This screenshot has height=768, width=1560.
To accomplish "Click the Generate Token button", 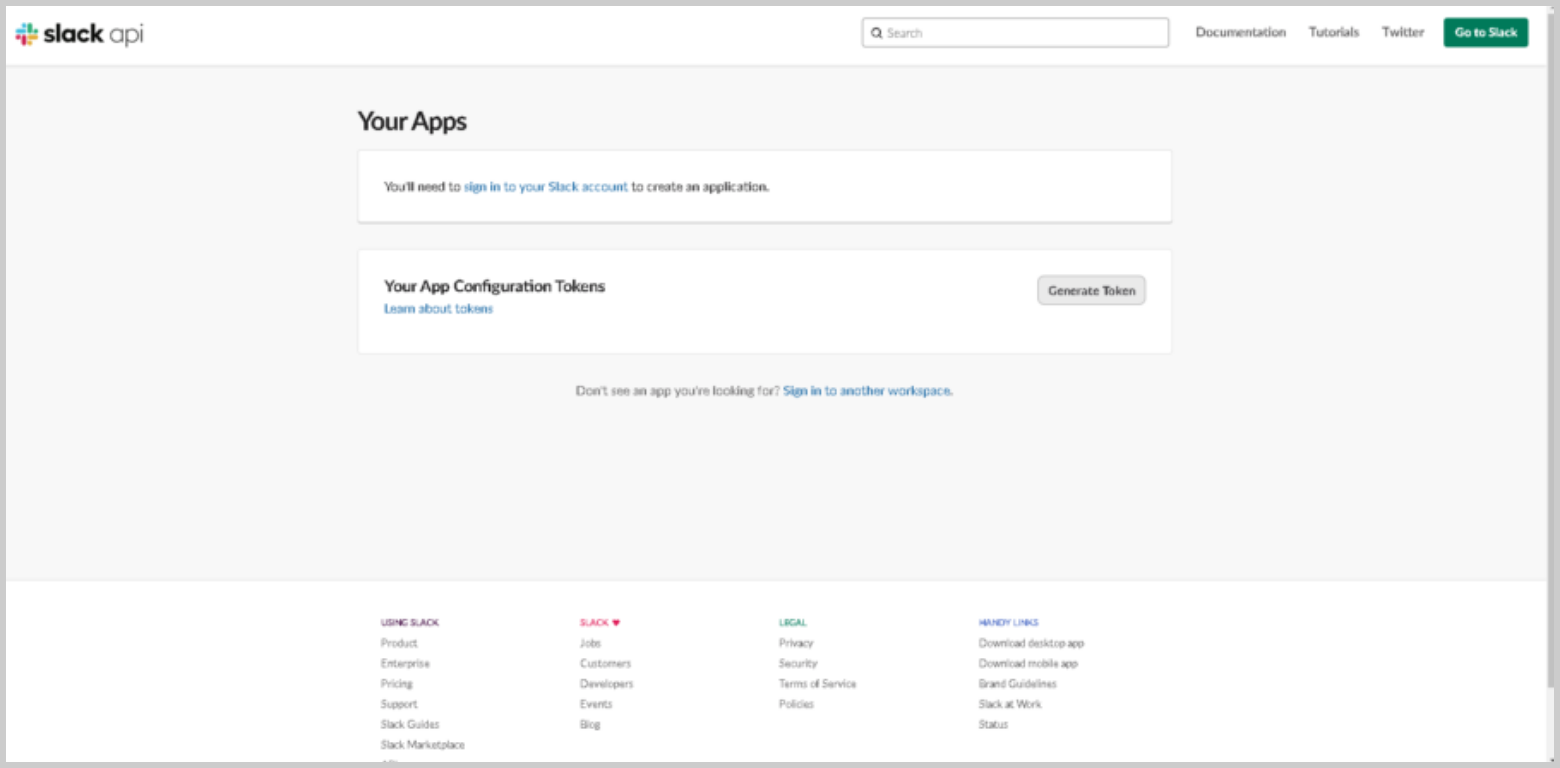I will pyautogui.click(x=1091, y=291).
